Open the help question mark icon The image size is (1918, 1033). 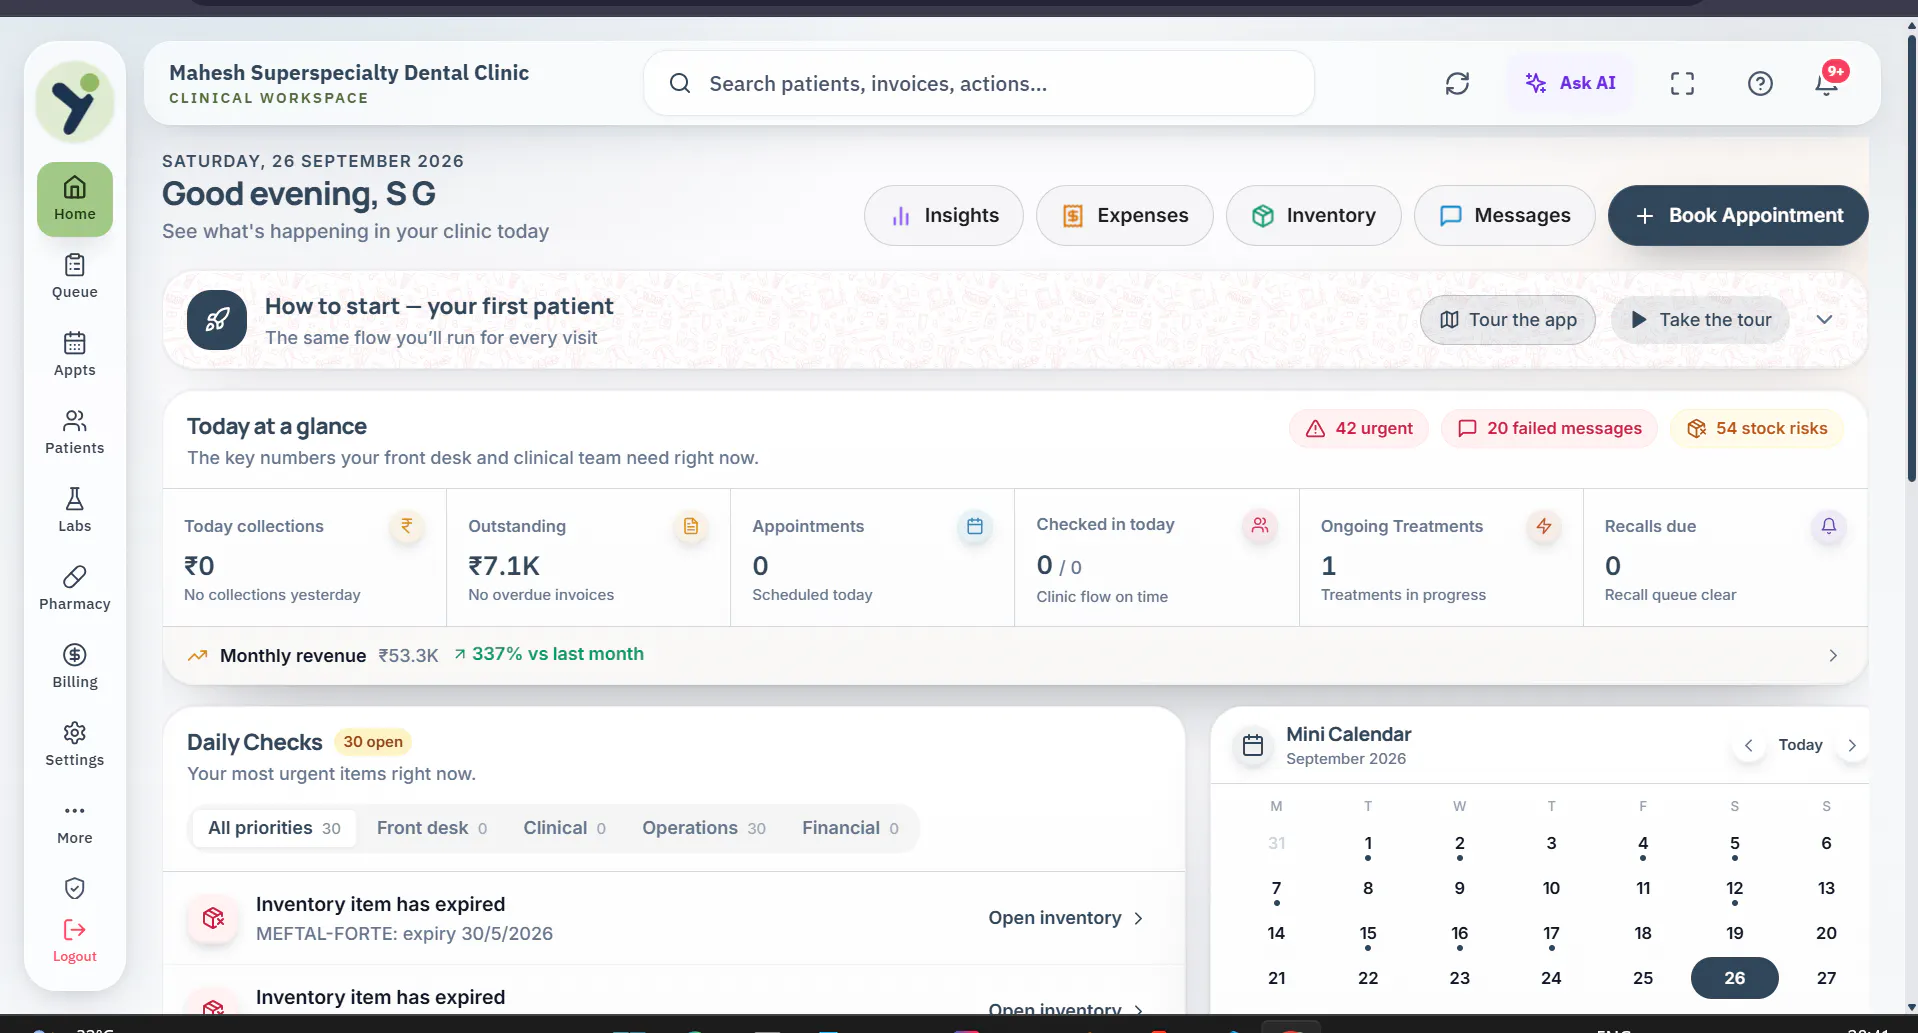click(1760, 84)
